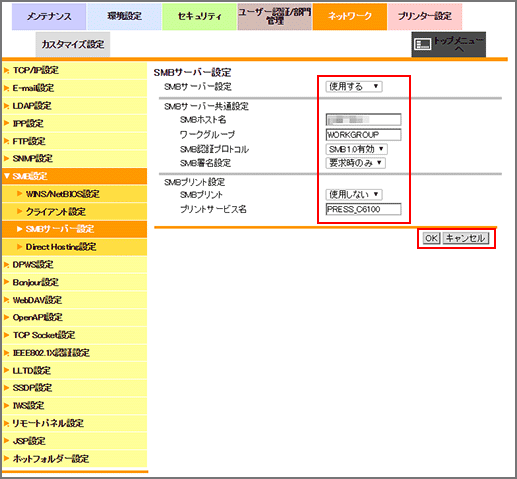Open the プリンター設定 tab
Screen dimensions: 517x479
(x=425, y=17)
